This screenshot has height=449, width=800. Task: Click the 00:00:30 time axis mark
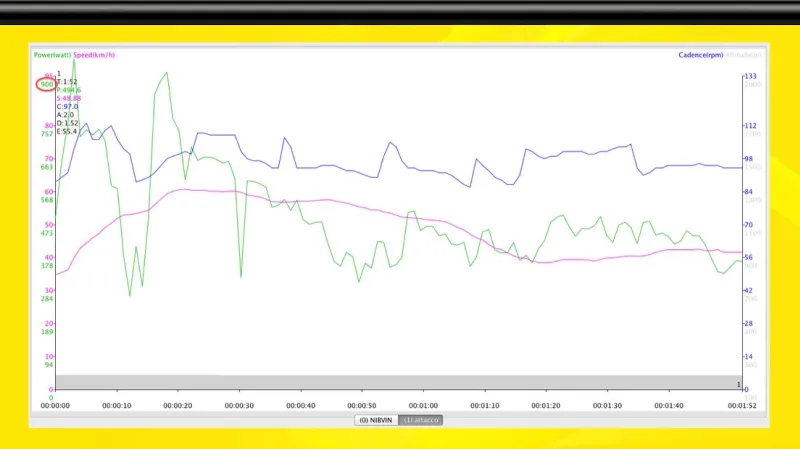(239, 405)
